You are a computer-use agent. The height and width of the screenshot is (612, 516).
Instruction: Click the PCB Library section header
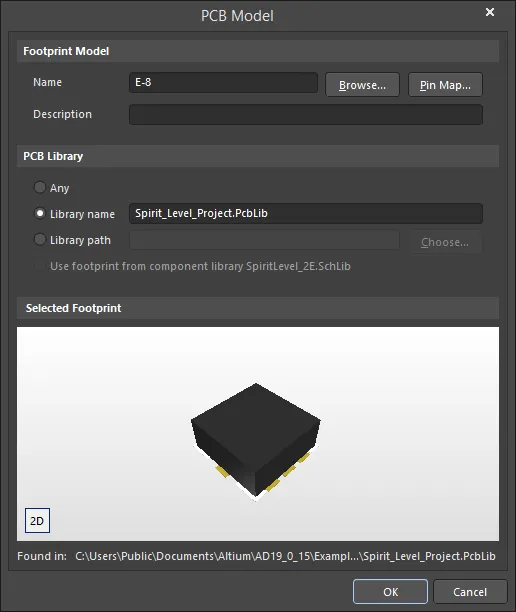tap(258, 156)
